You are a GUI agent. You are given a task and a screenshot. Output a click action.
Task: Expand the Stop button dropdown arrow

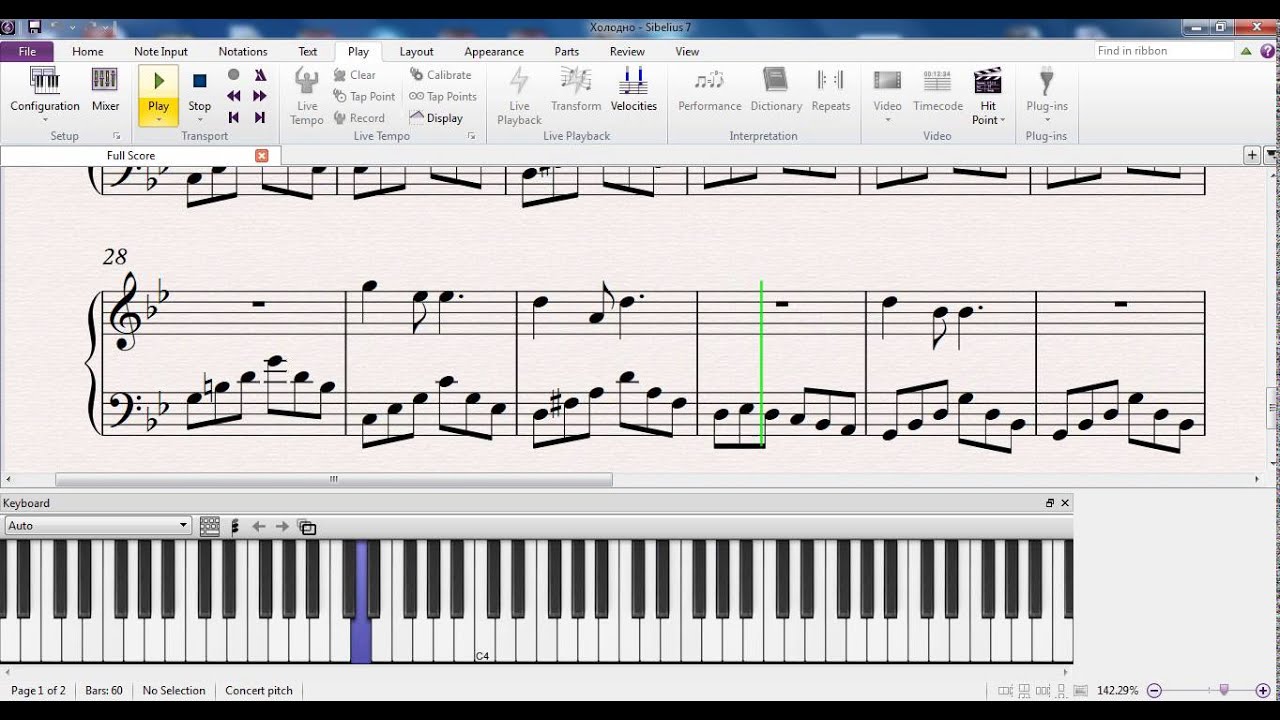tap(200, 120)
